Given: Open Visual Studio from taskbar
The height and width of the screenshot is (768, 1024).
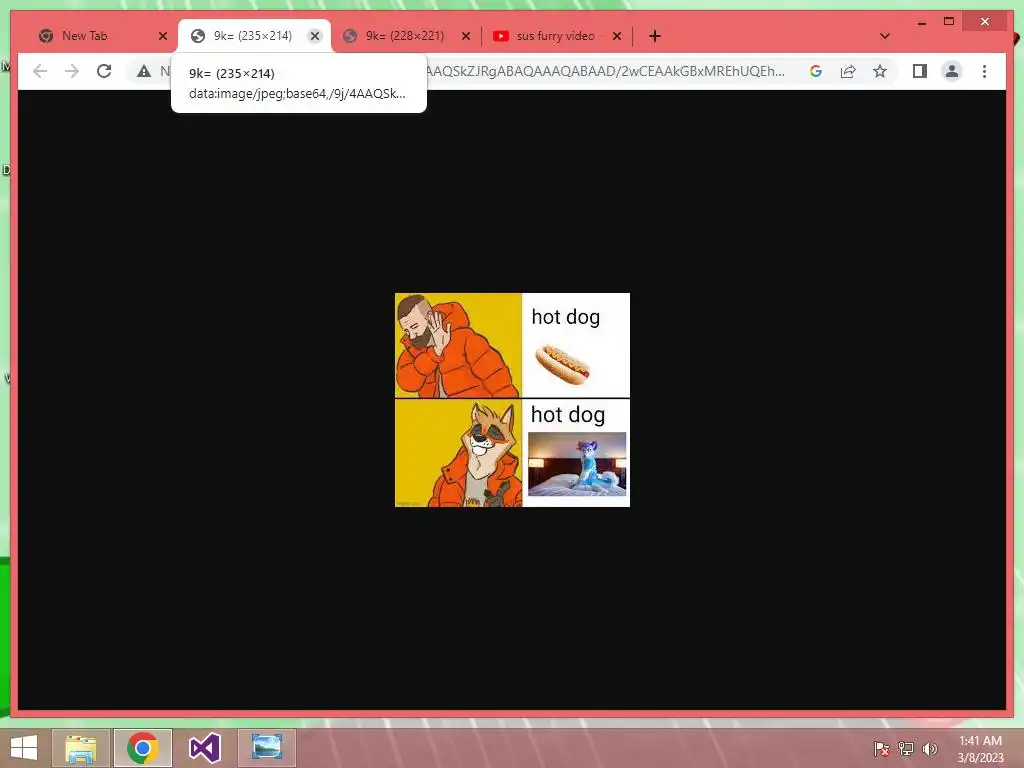Looking at the screenshot, I should click(x=204, y=748).
